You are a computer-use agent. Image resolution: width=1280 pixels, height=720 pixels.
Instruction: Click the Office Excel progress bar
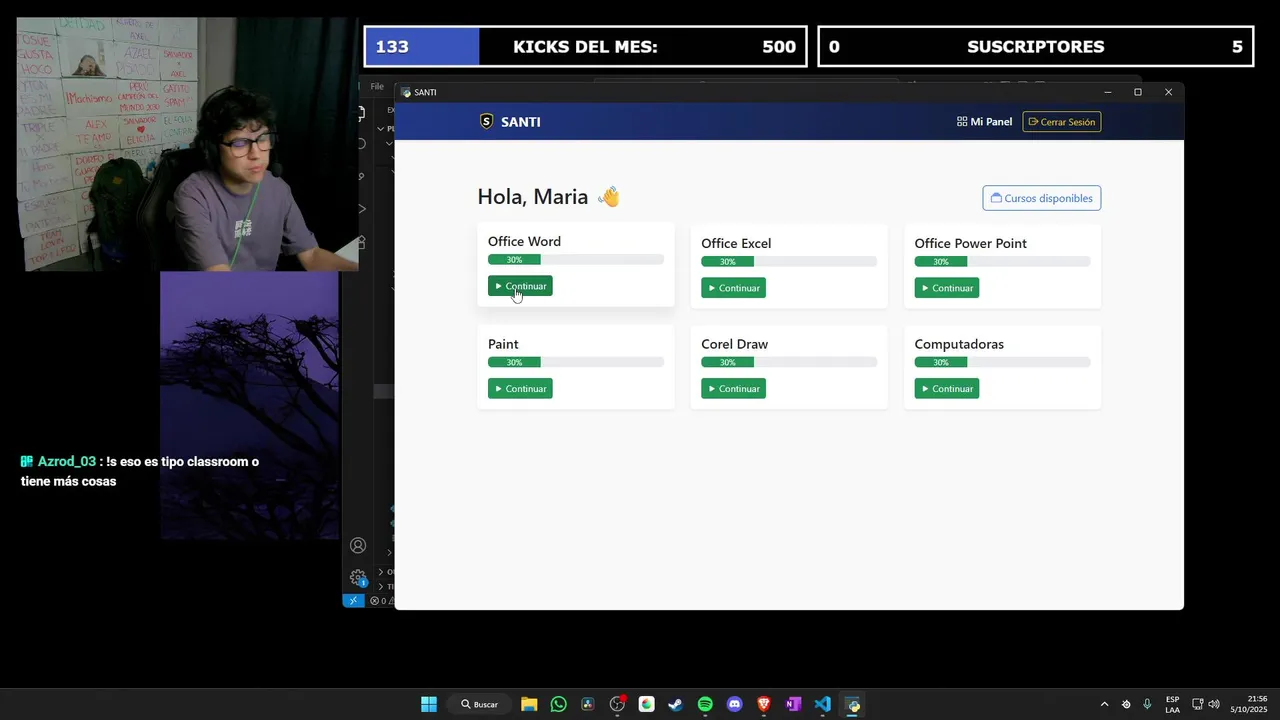tap(789, 262)
